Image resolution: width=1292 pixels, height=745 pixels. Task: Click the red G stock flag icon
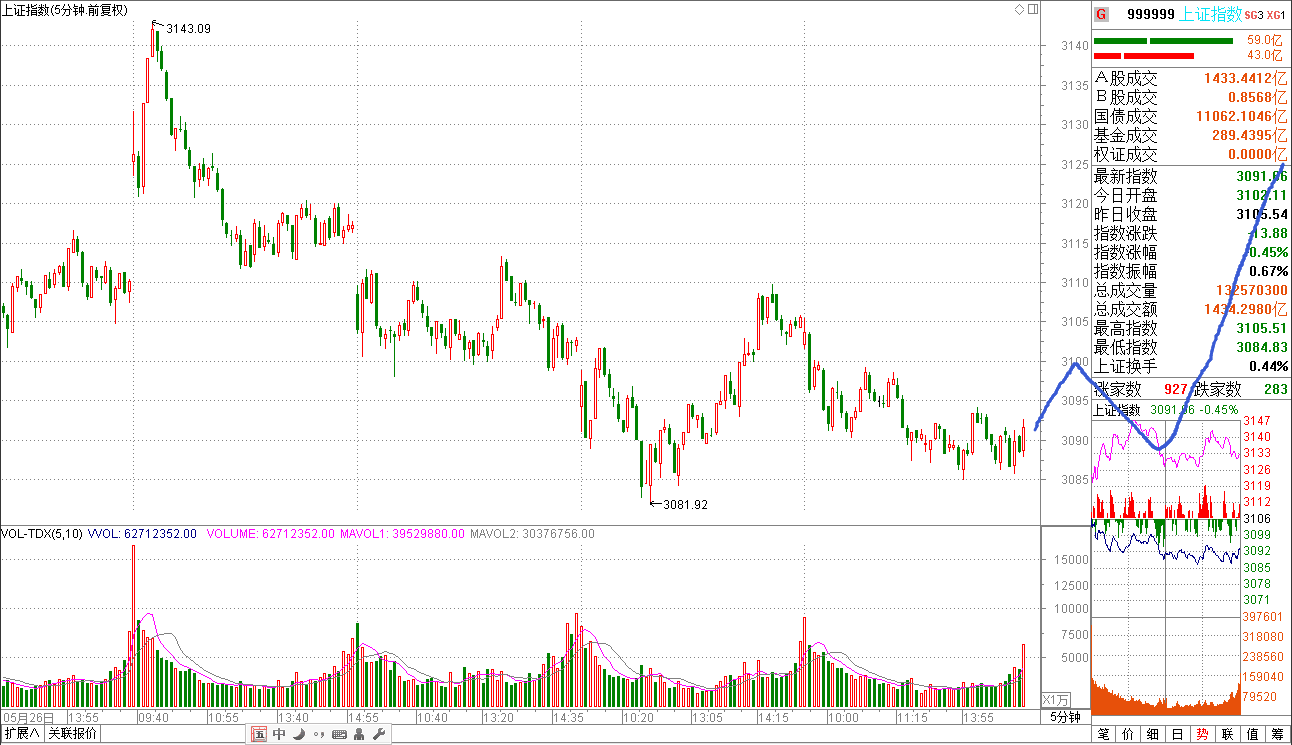coord(1101,14)
